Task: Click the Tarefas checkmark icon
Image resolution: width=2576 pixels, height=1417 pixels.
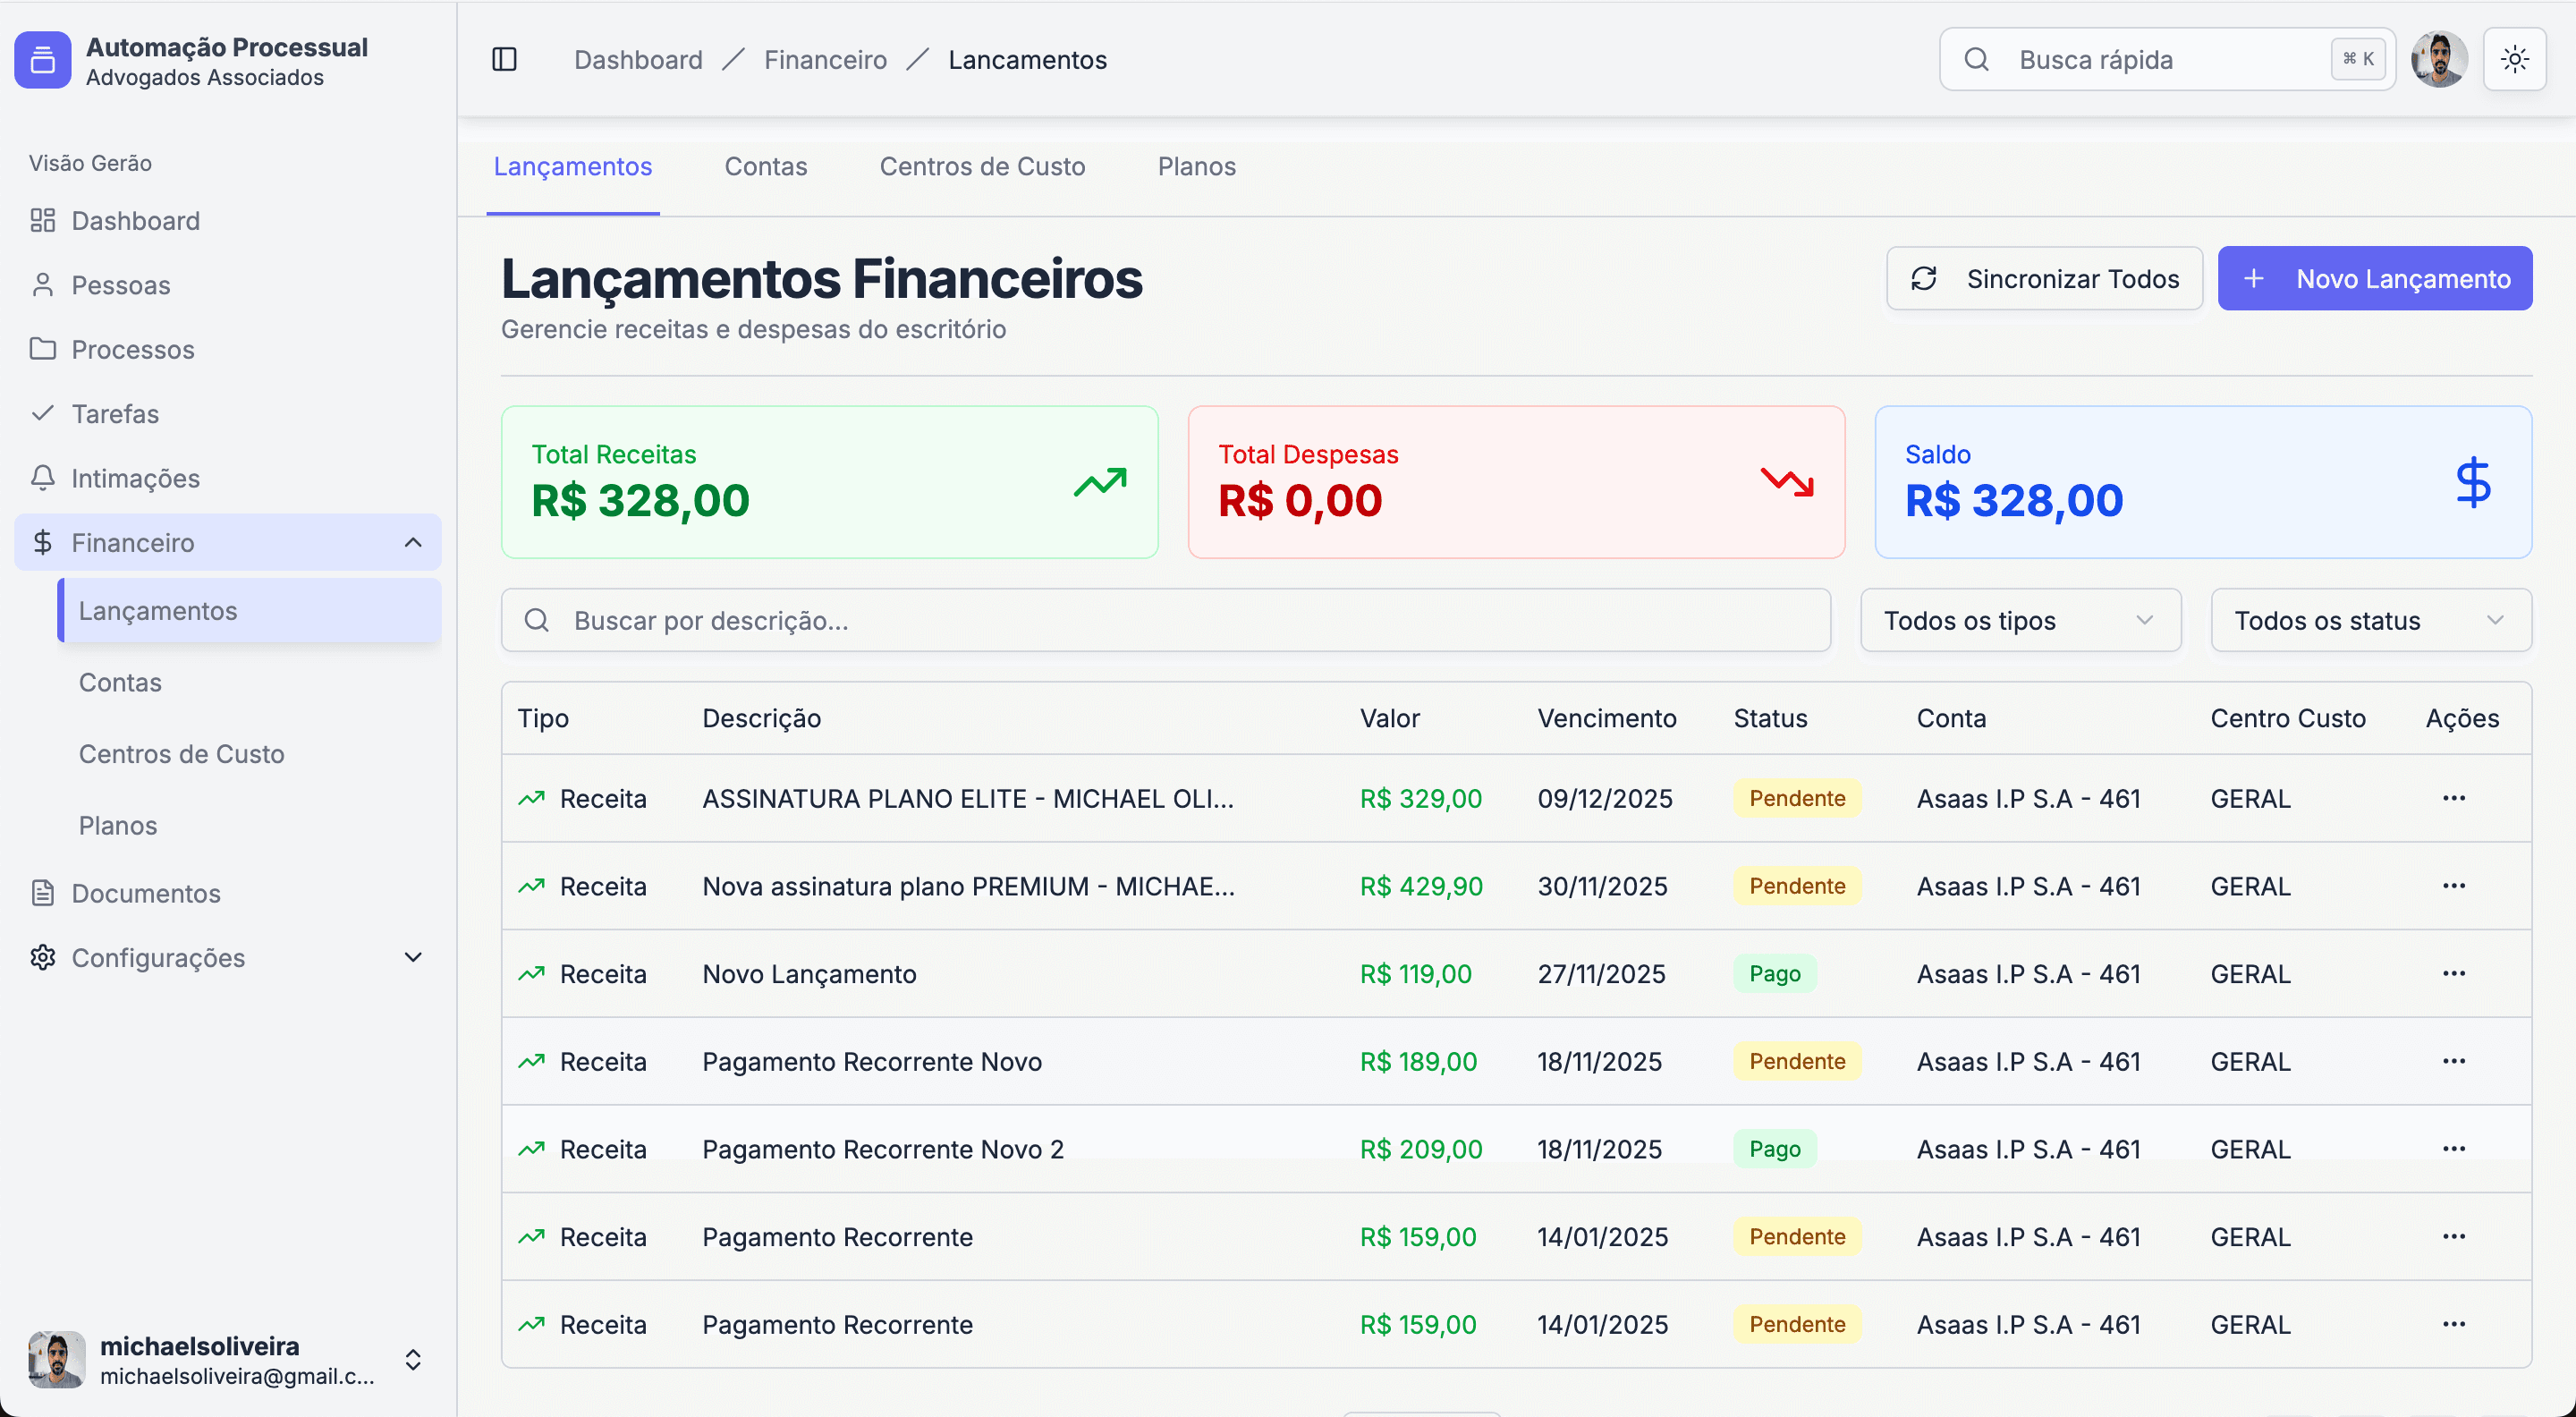Action: coord(42,413)
